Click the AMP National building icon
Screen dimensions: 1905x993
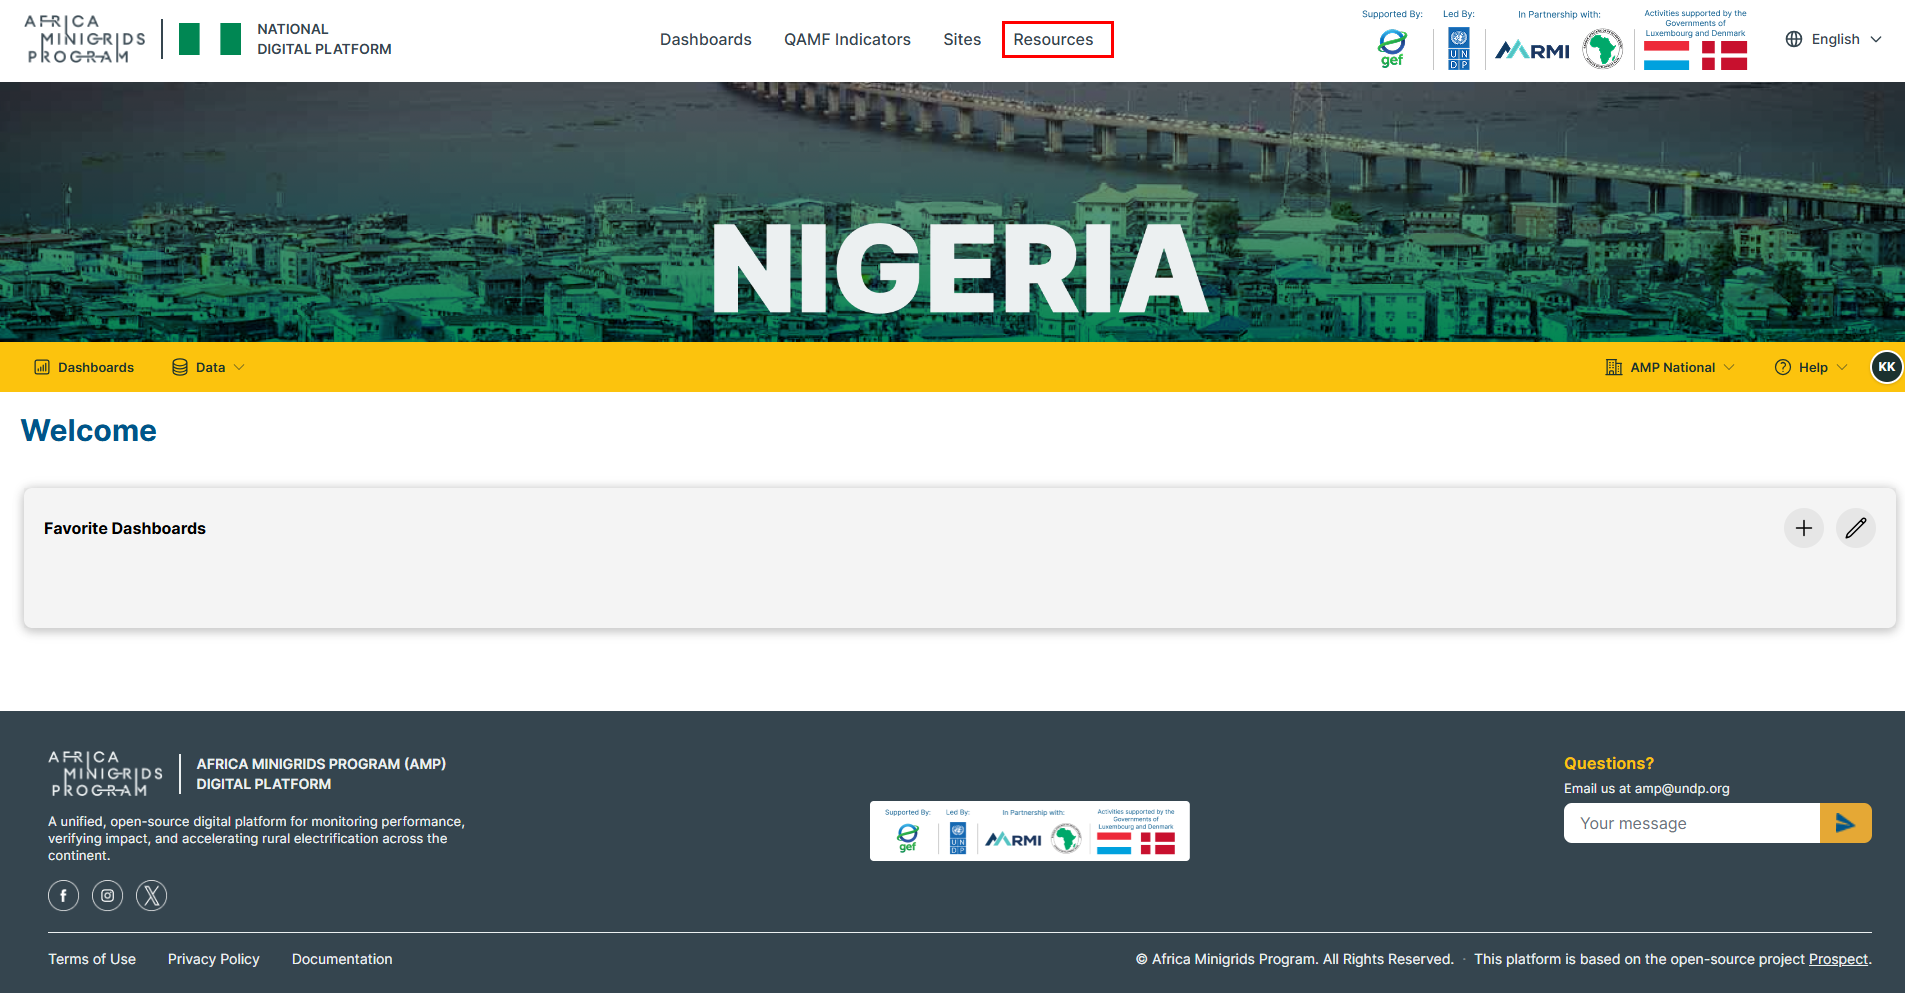1614,367
